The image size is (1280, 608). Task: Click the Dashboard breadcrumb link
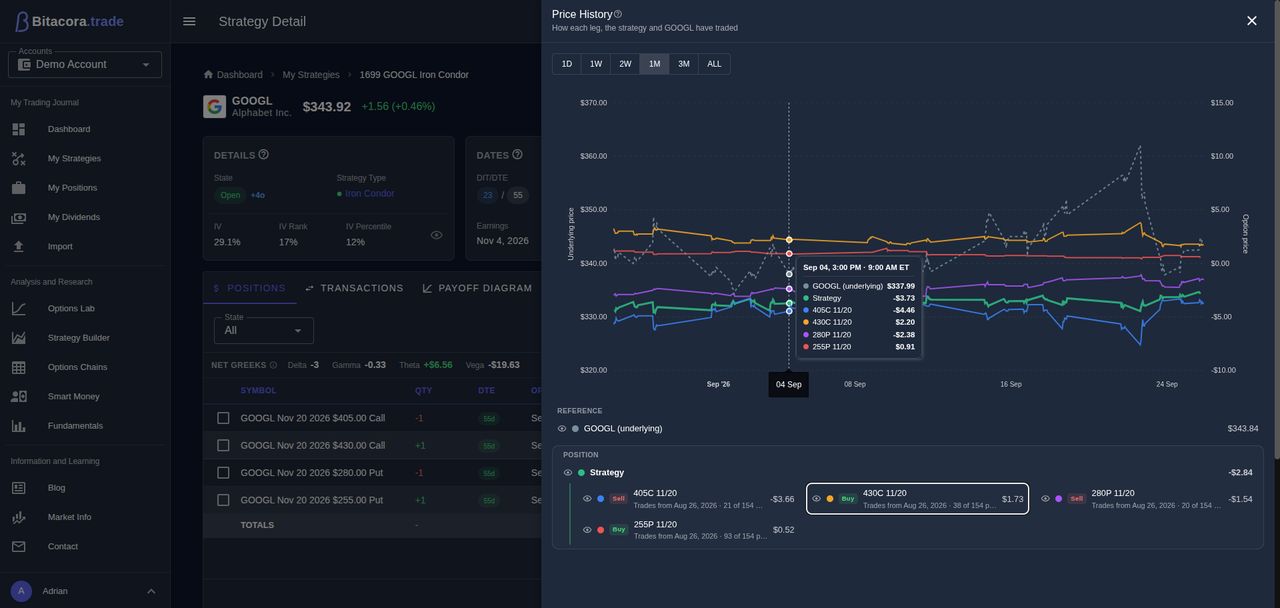pyautogui.click(x=240, y=75)
